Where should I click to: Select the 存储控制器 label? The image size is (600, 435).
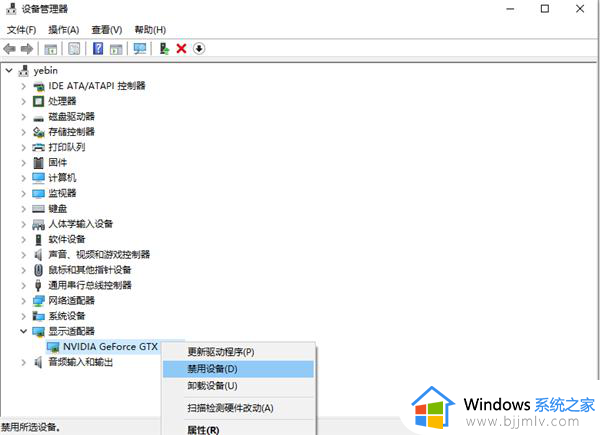(x=72, y=132)
